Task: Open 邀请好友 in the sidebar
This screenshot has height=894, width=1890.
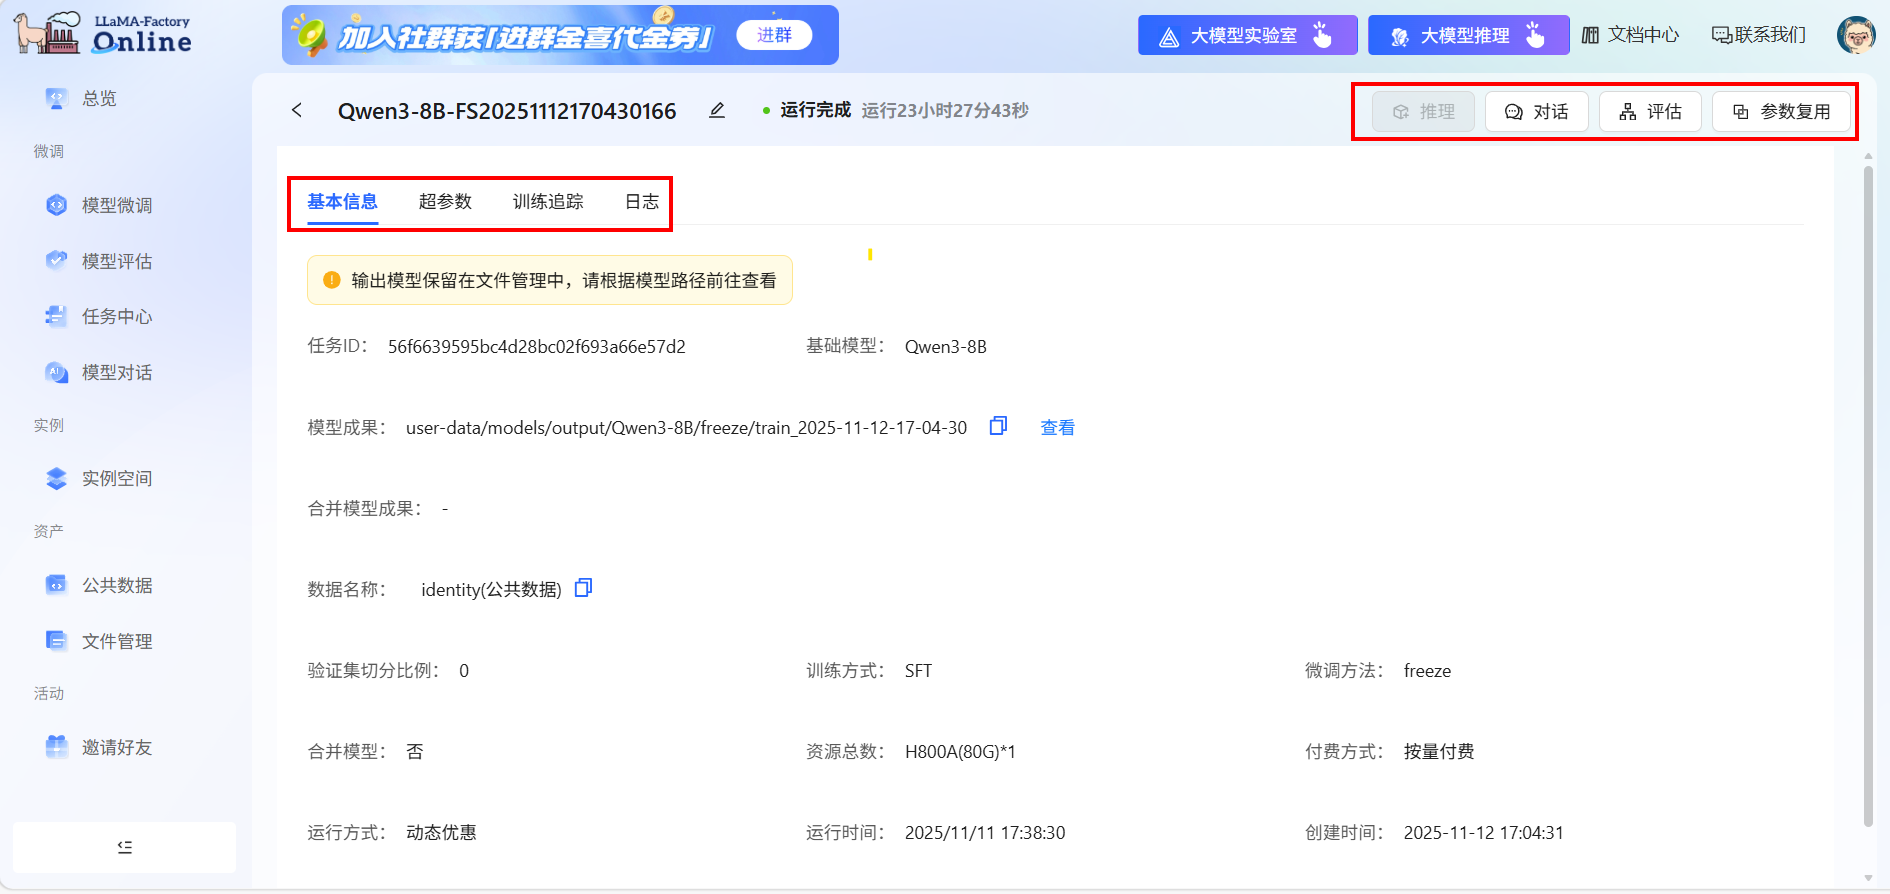Action: pyautogui.click(x=117, y=747)
